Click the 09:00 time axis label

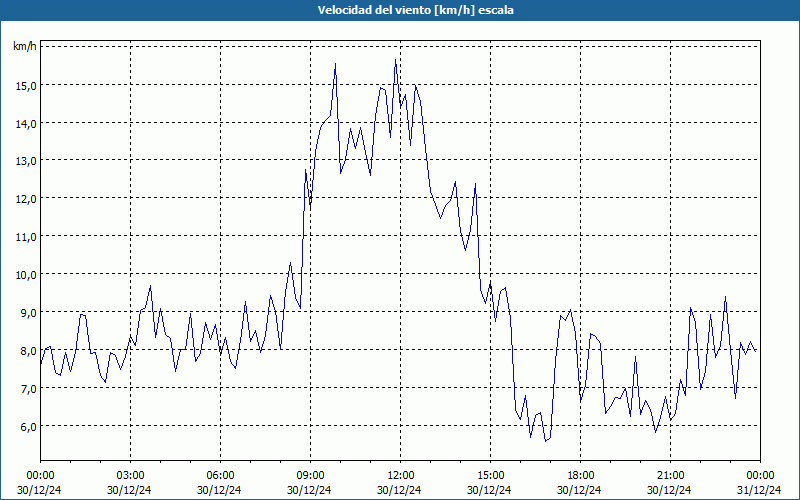(310, 476)
